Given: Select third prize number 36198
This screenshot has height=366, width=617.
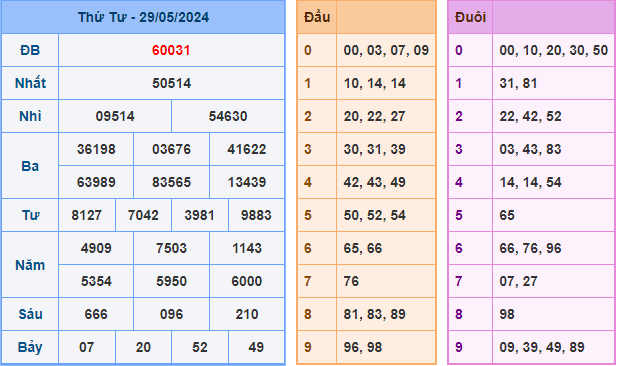Looking at the screenshot, I should pyautogui.click(x=96, y=149).
